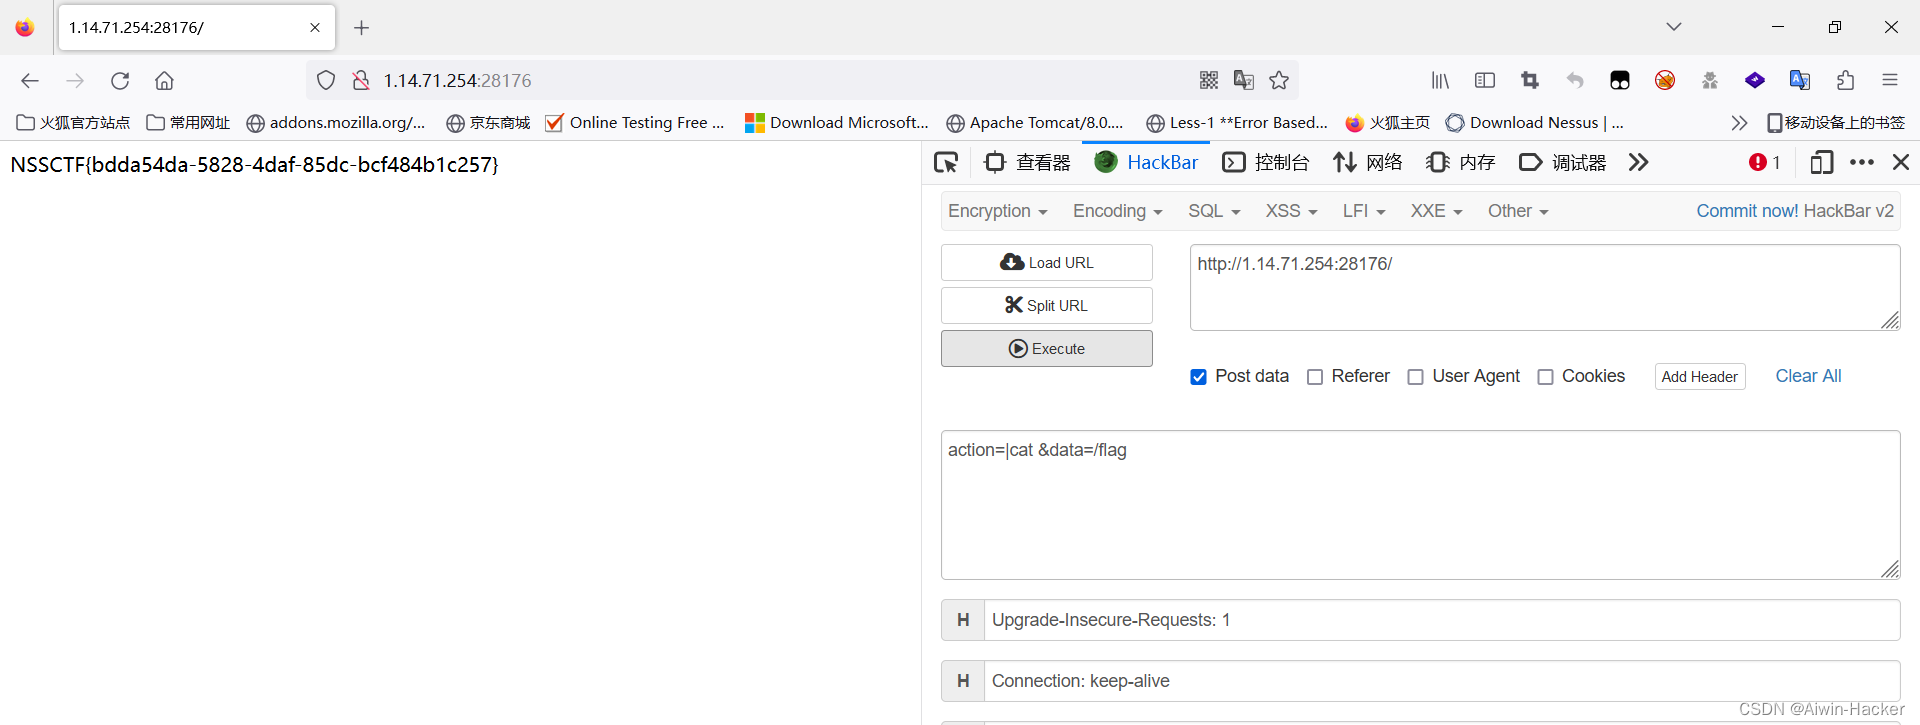Open the XSS dropdown menu

(1291, 211)
